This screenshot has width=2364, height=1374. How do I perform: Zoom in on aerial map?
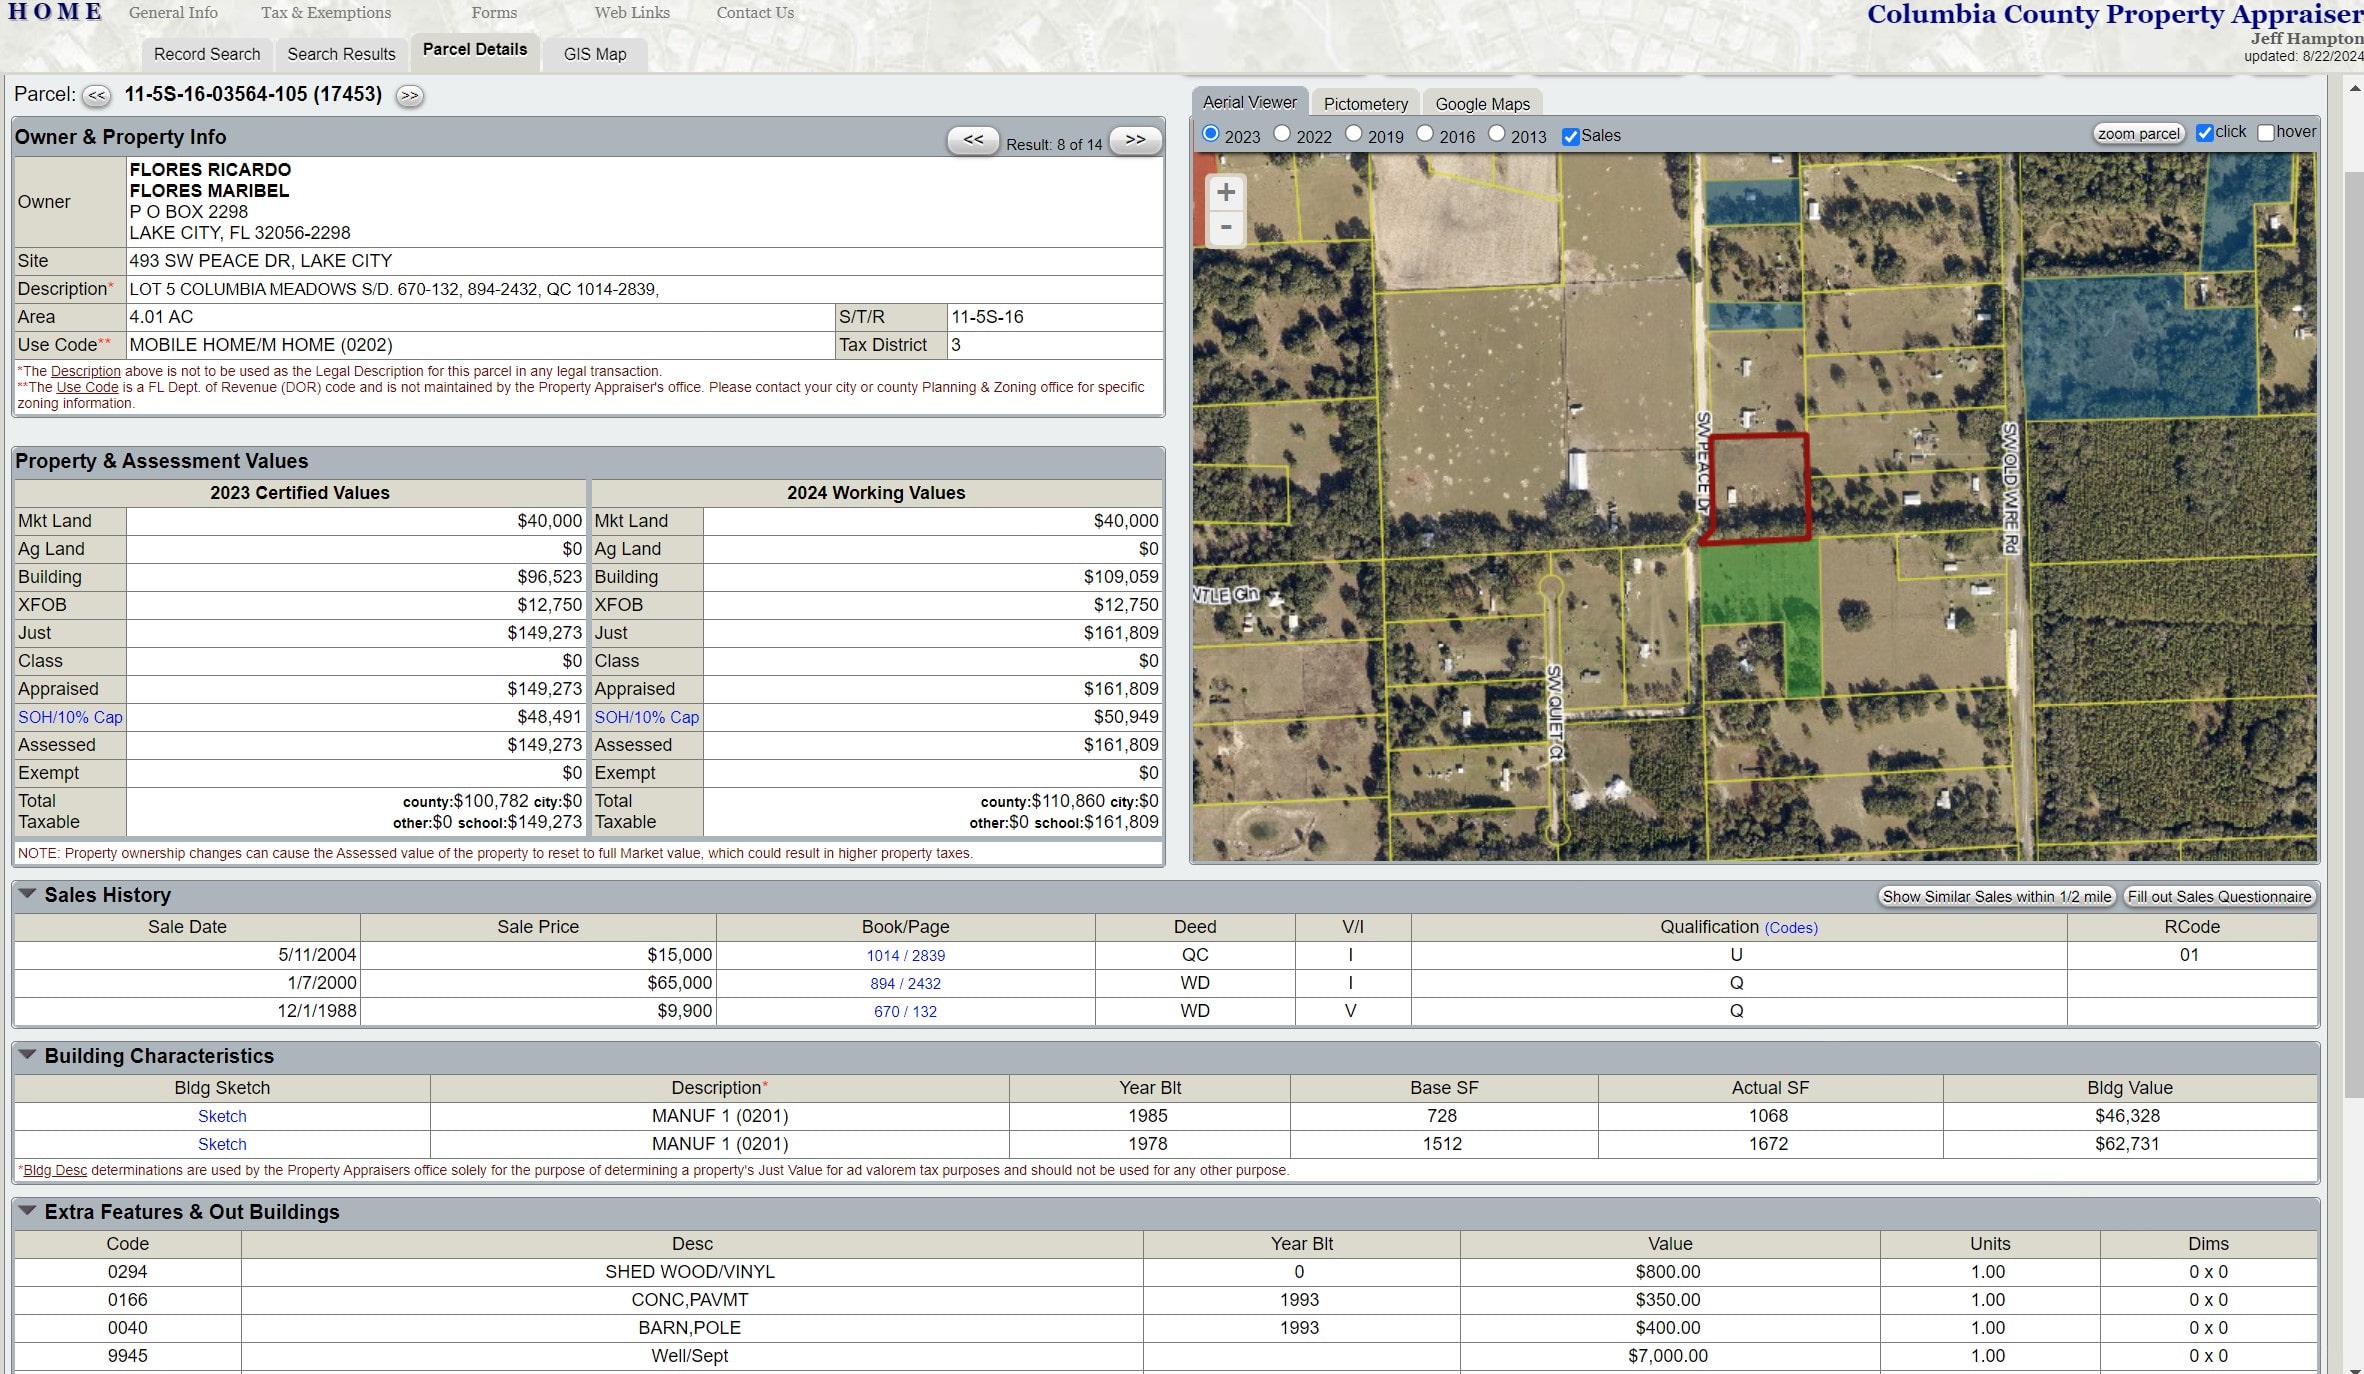pyautogui.click(x=1226, y=192)
